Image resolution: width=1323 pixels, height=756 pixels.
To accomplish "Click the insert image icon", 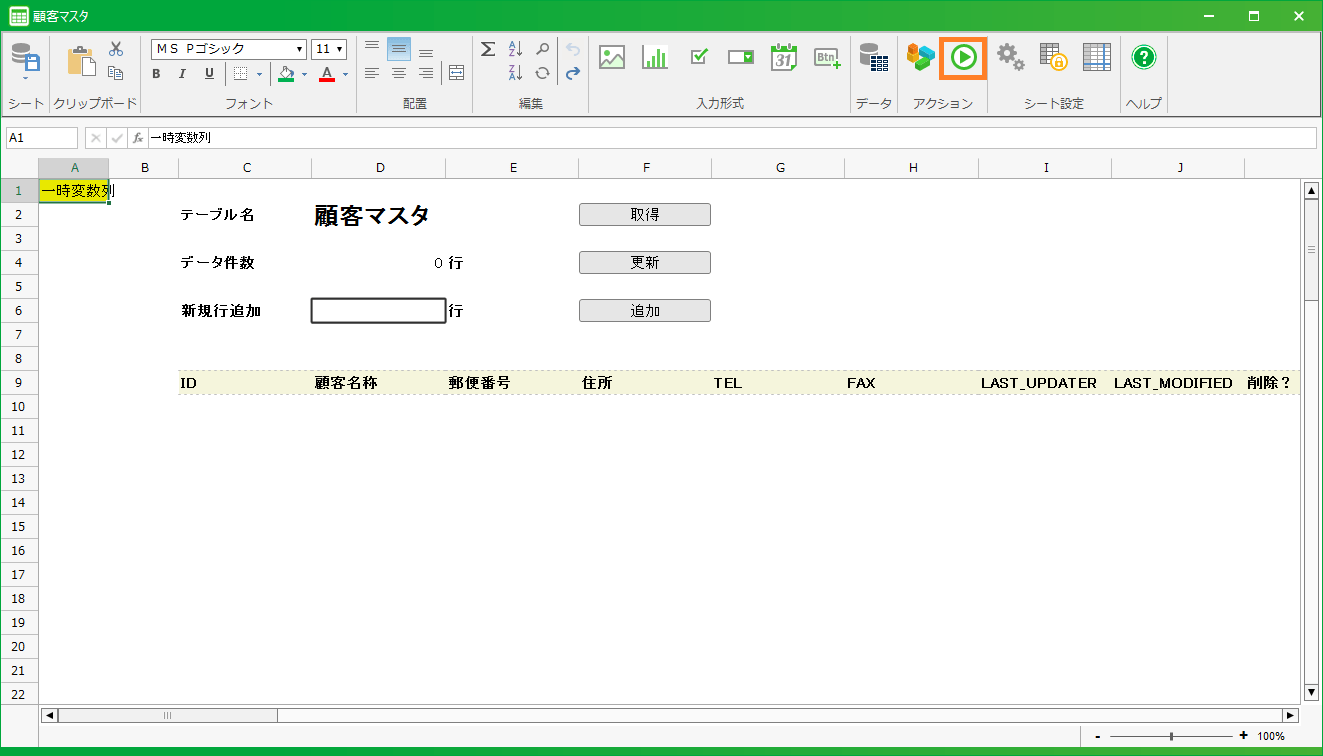I will [x=612, y=58].
